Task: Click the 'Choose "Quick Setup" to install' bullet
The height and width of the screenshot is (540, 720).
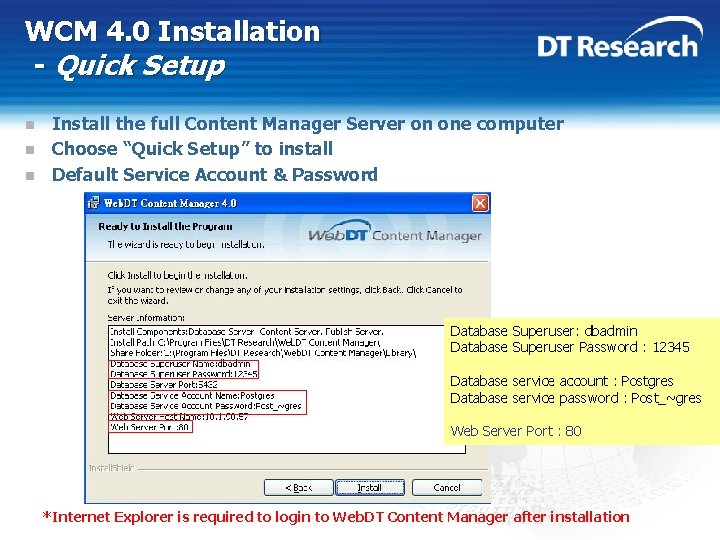Action: (x=192, y=149)
